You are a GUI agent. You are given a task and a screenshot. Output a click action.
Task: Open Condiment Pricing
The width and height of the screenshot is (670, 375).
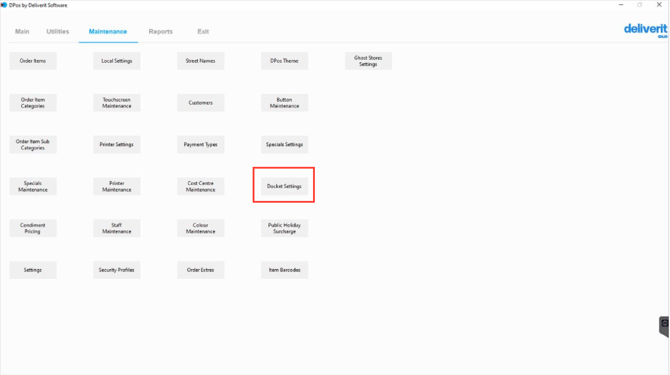tap(33, 228)
